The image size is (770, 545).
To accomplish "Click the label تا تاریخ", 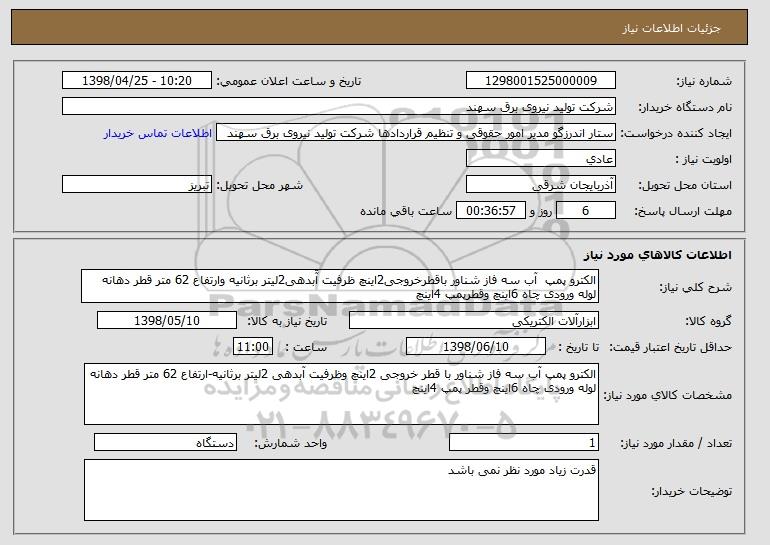I will [579, 348].
